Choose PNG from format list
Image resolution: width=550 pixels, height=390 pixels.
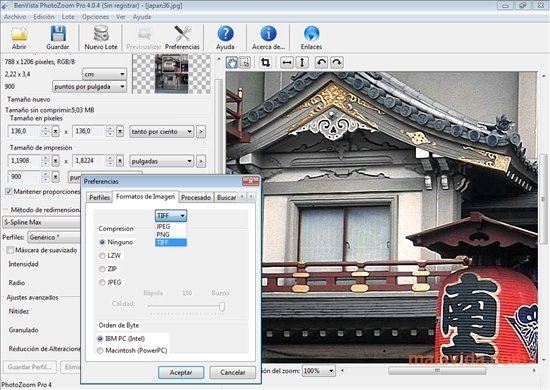171,234
